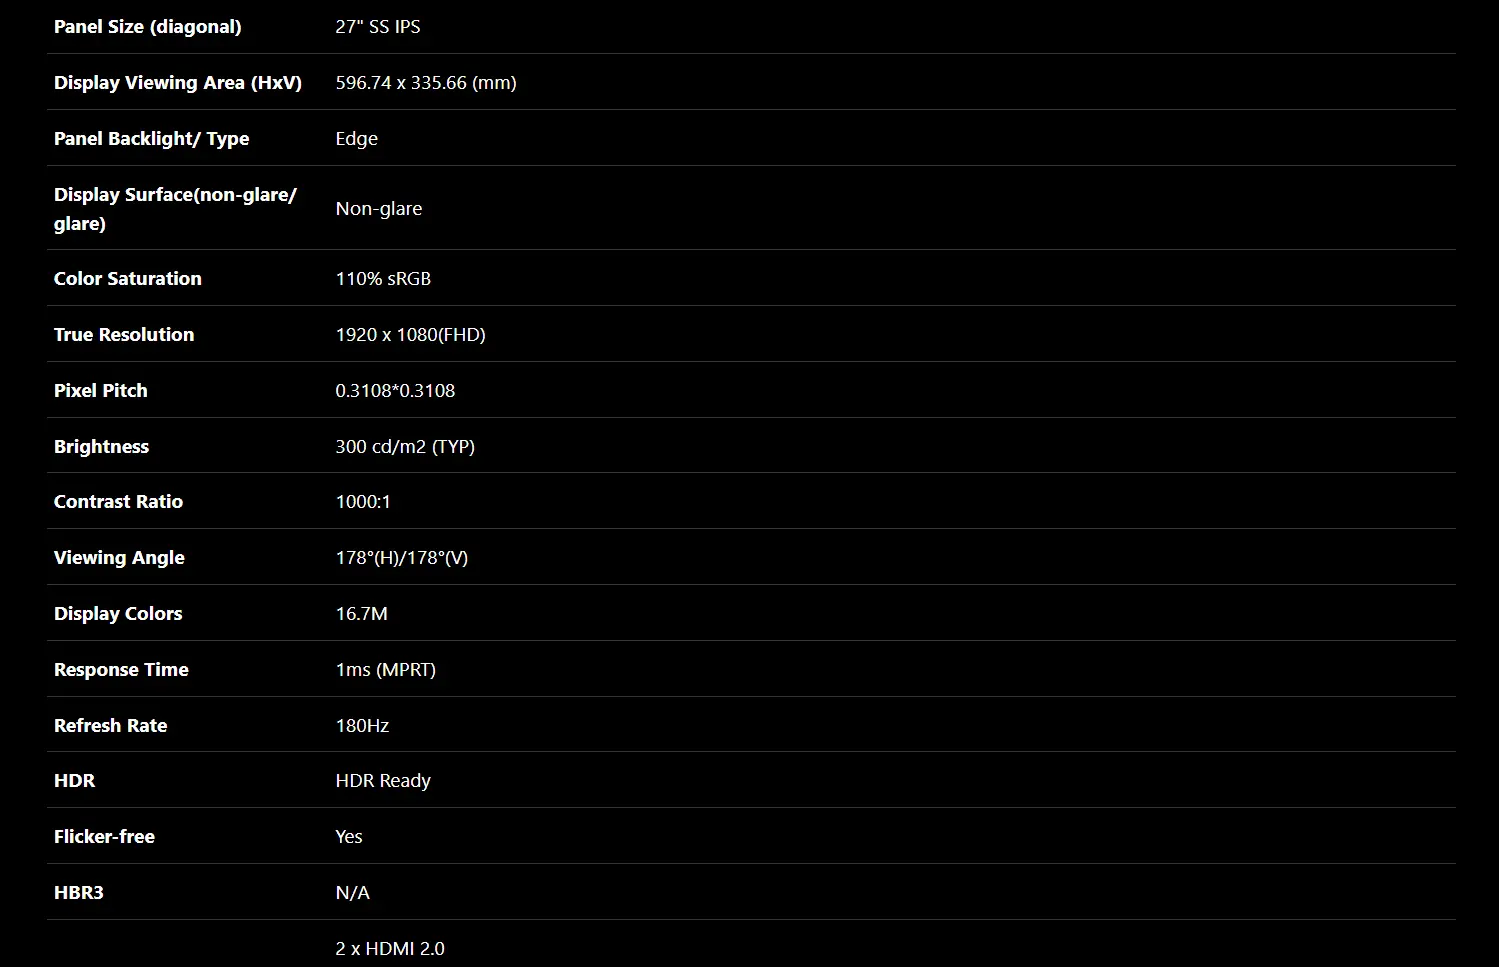Click the Display Colors label
1499x967 pixels.
[118, 614]
